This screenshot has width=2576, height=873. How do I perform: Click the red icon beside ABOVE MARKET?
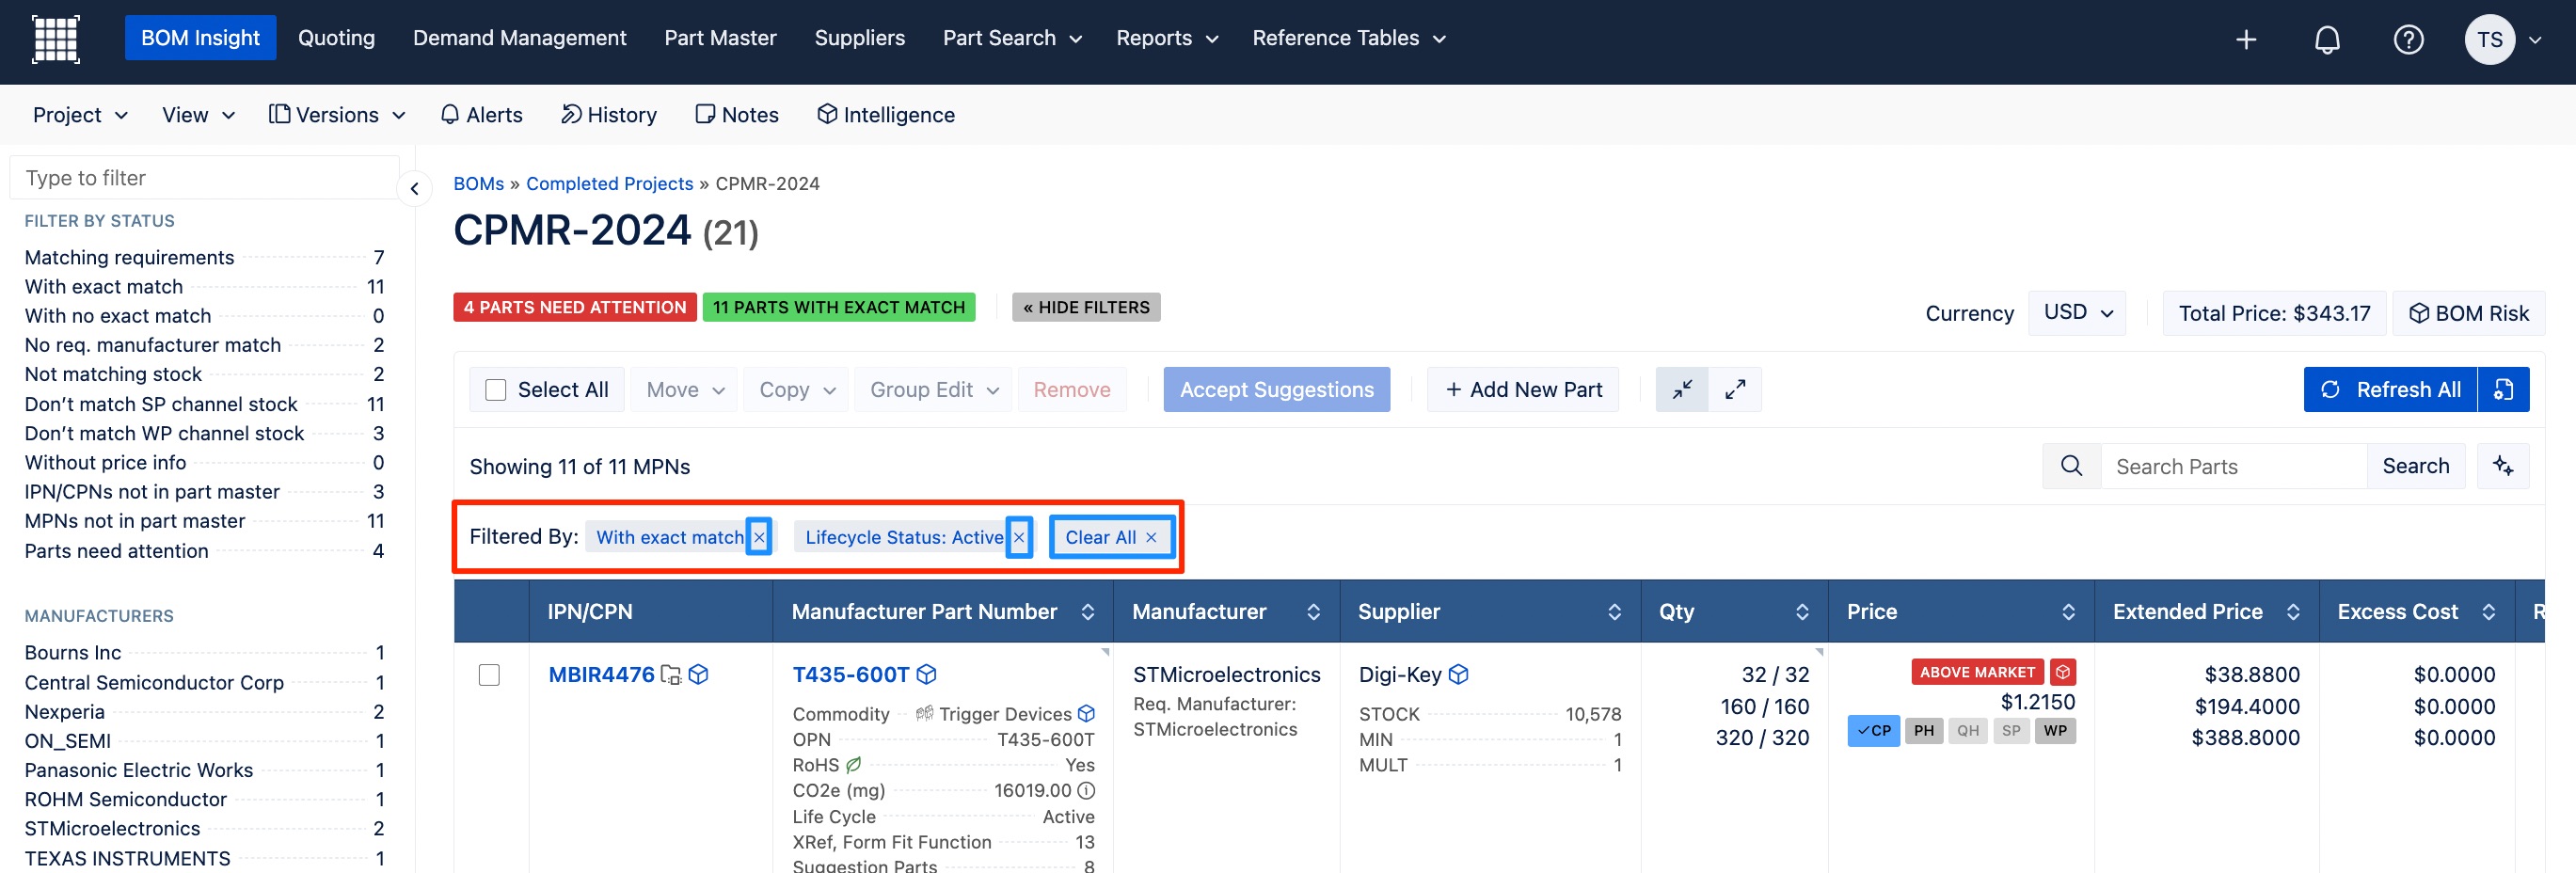coord(2062,672)
